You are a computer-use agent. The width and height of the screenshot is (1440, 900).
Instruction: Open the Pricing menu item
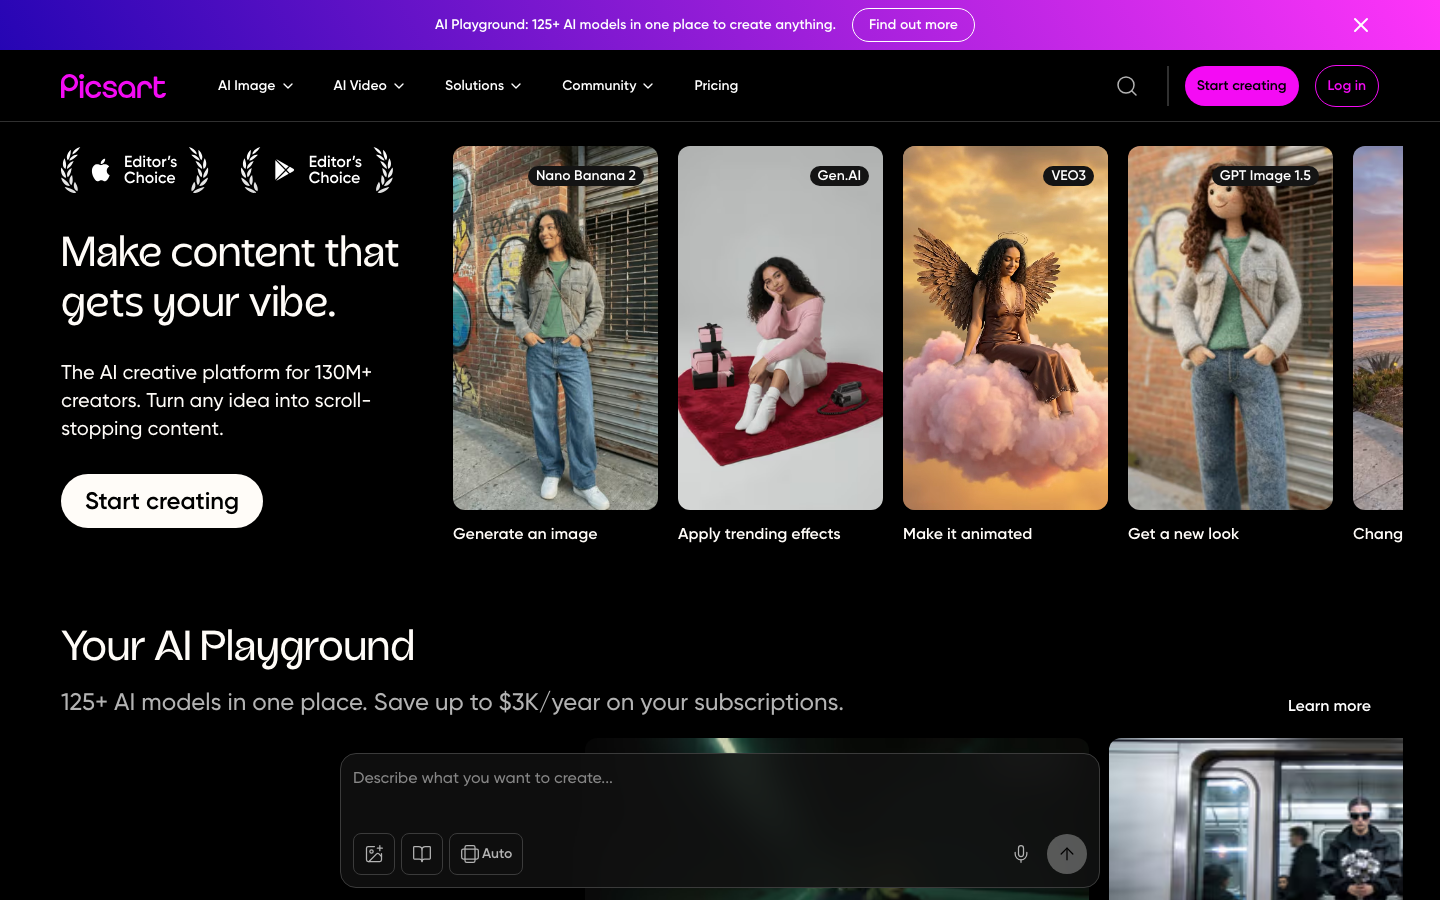pos(716,86)
